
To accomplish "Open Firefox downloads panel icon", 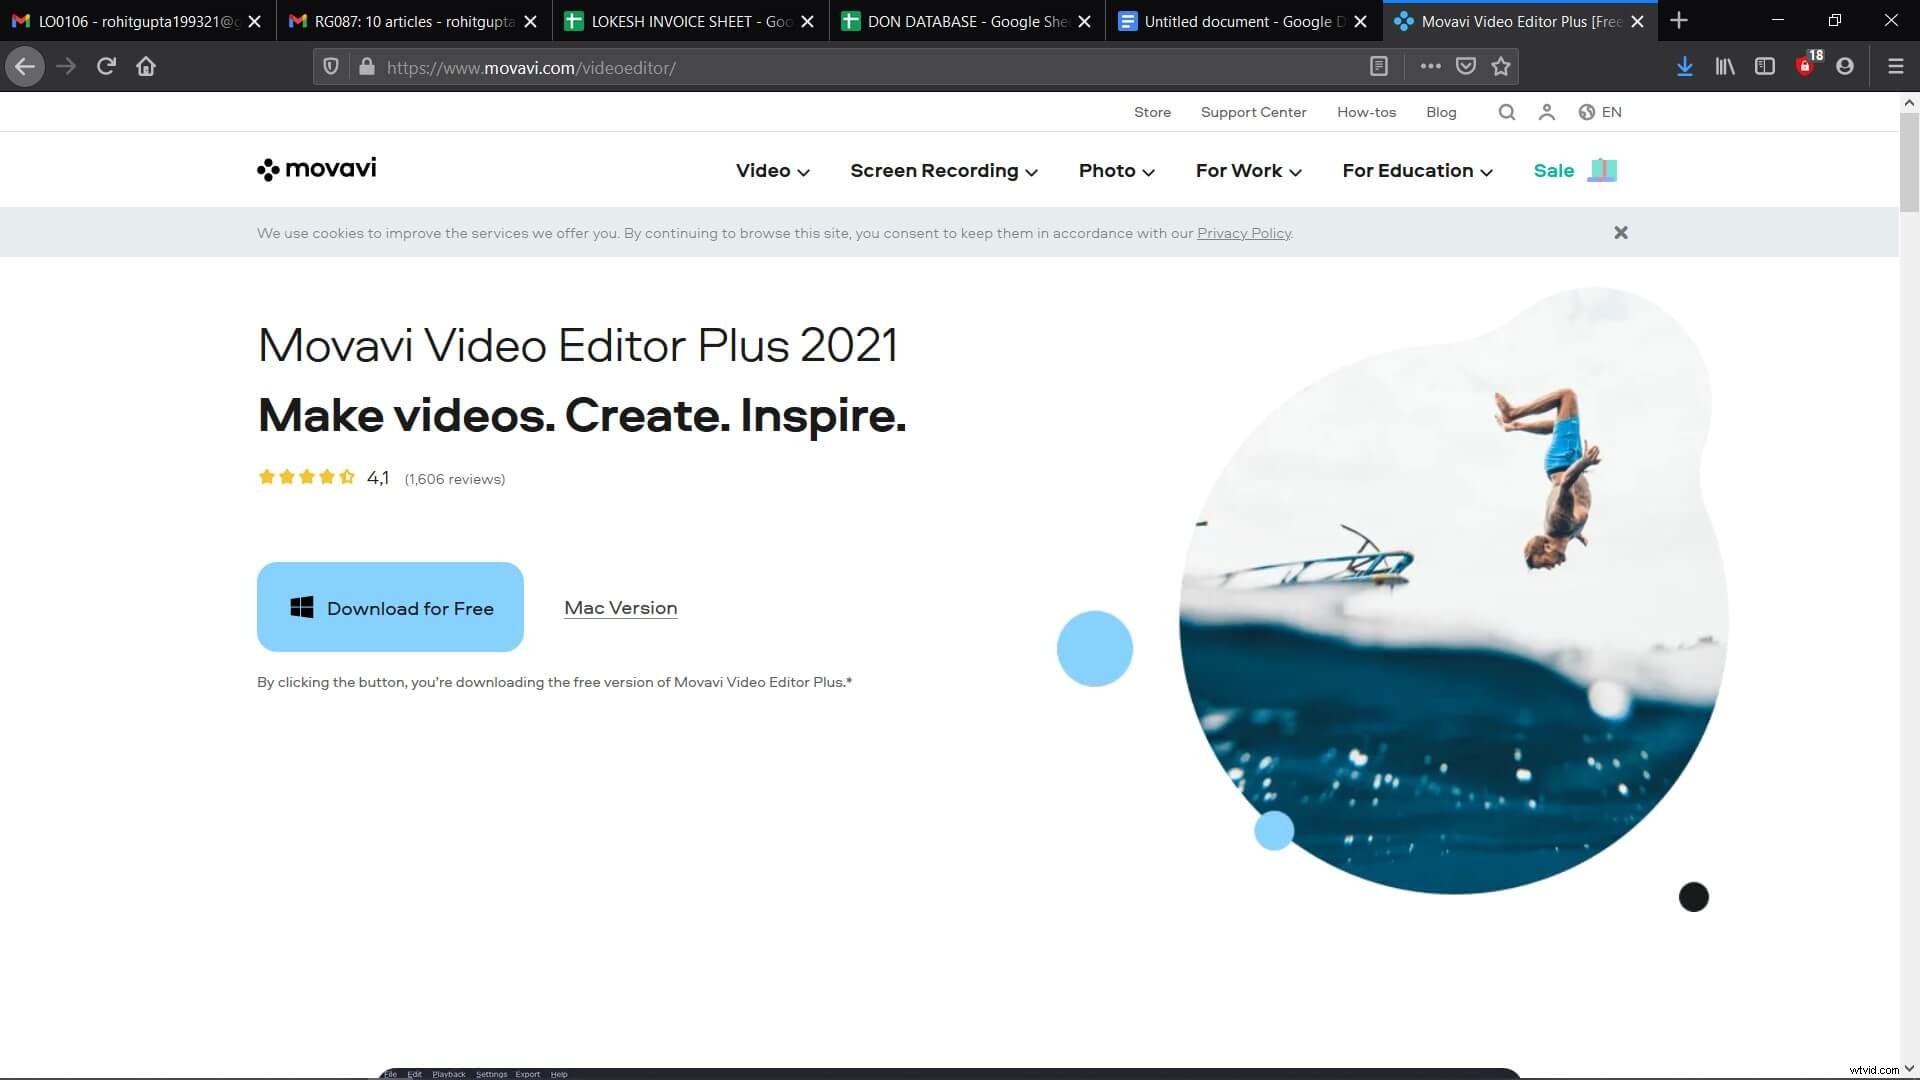I will [x=1684, y=66].
